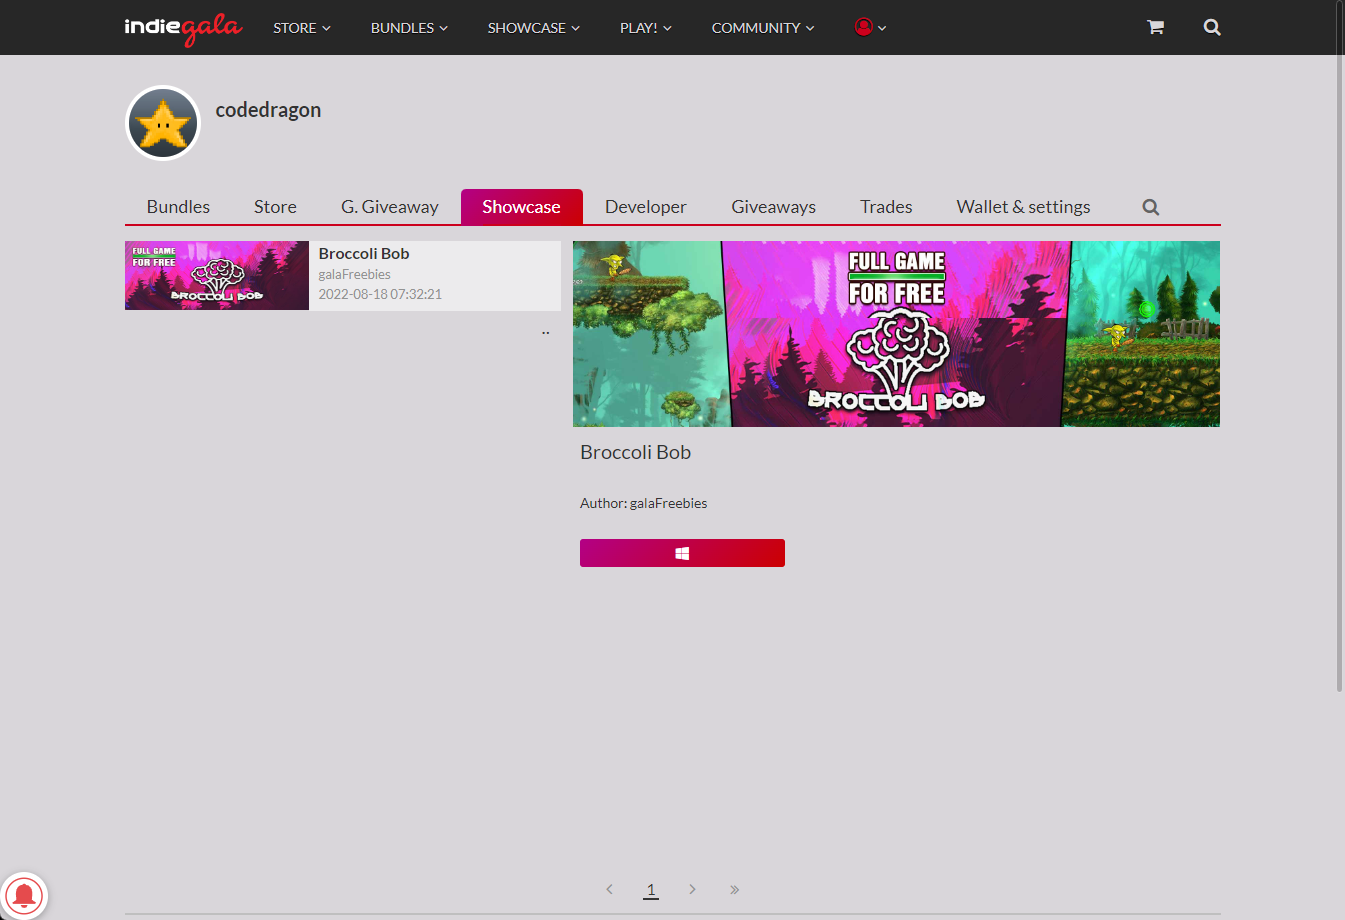
Task: Click the Broccoli Bob list entry title
Action: [x=364, y=254]
